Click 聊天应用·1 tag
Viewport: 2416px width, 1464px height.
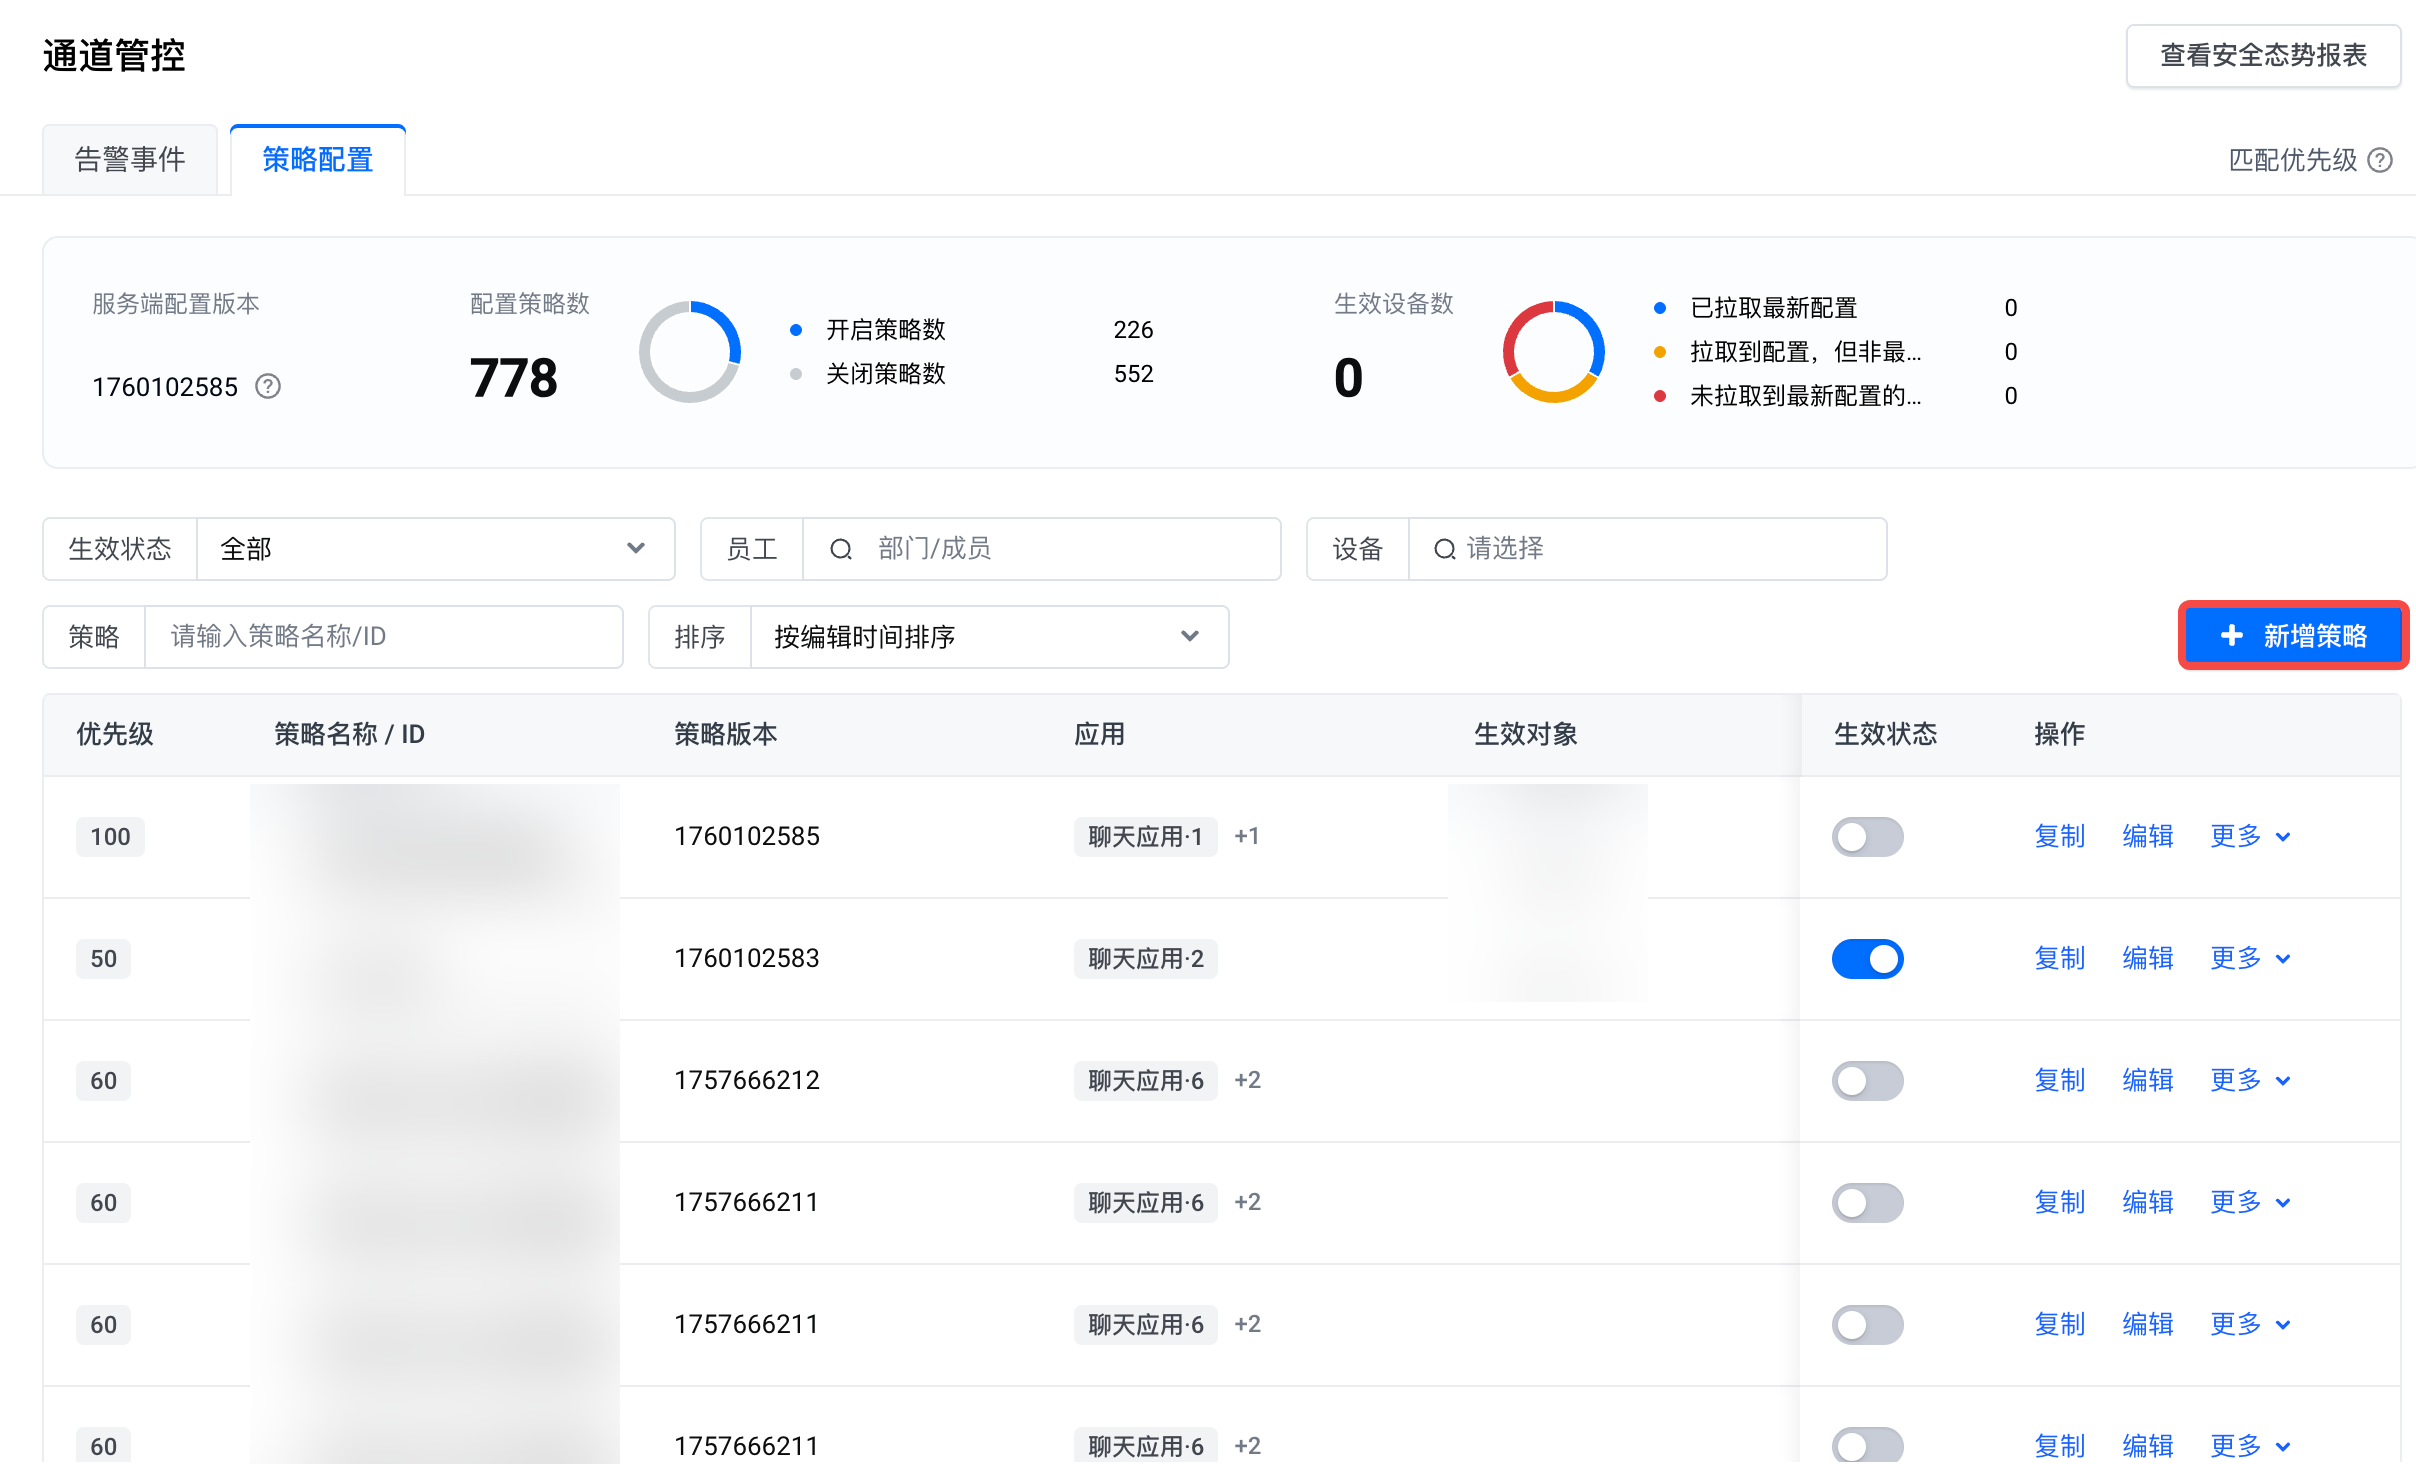(1146, 837)
